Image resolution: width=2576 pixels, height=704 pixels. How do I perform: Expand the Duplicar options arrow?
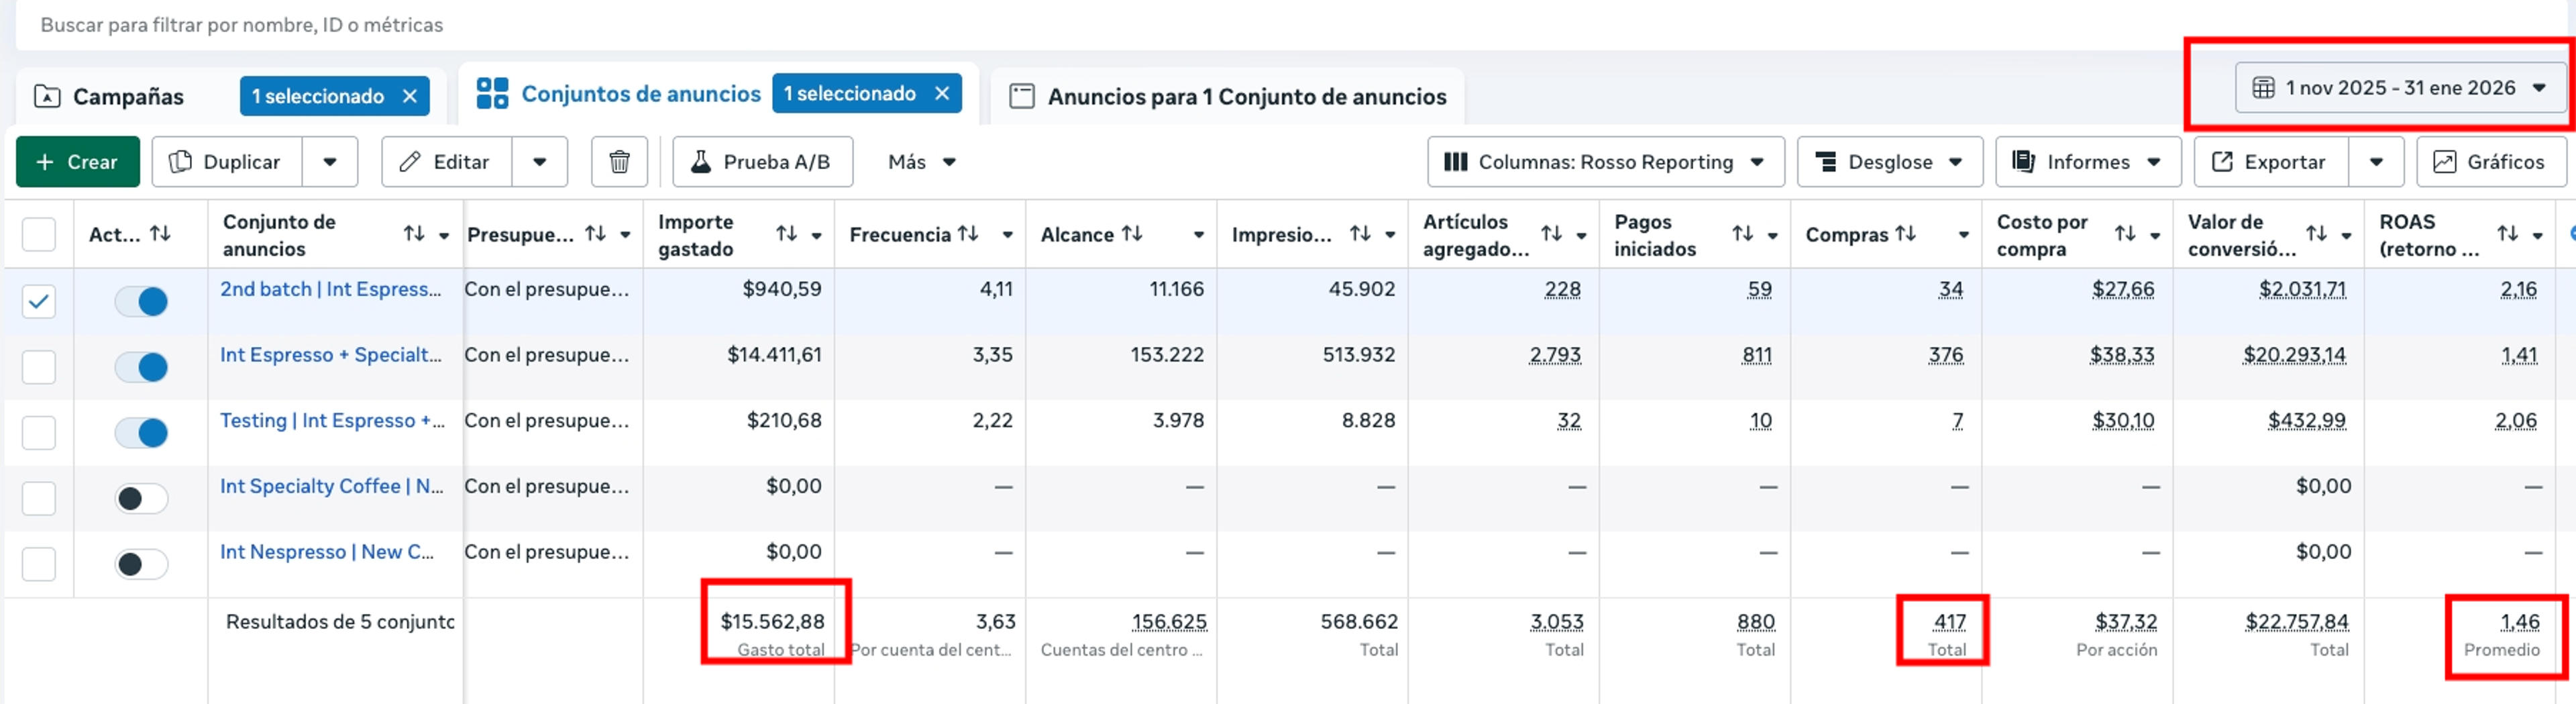(x=329, y=162)
